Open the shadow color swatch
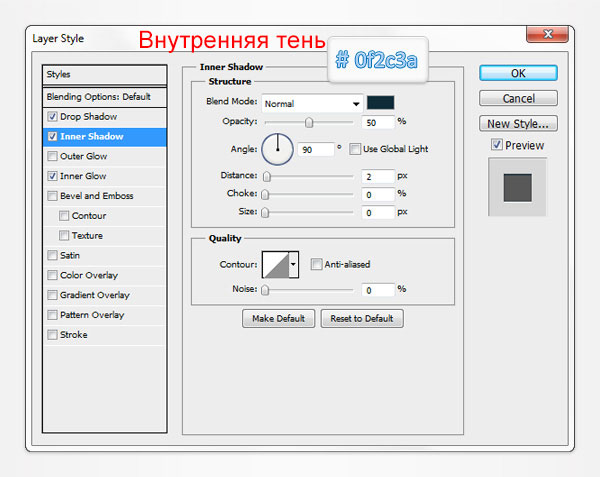 380,103
